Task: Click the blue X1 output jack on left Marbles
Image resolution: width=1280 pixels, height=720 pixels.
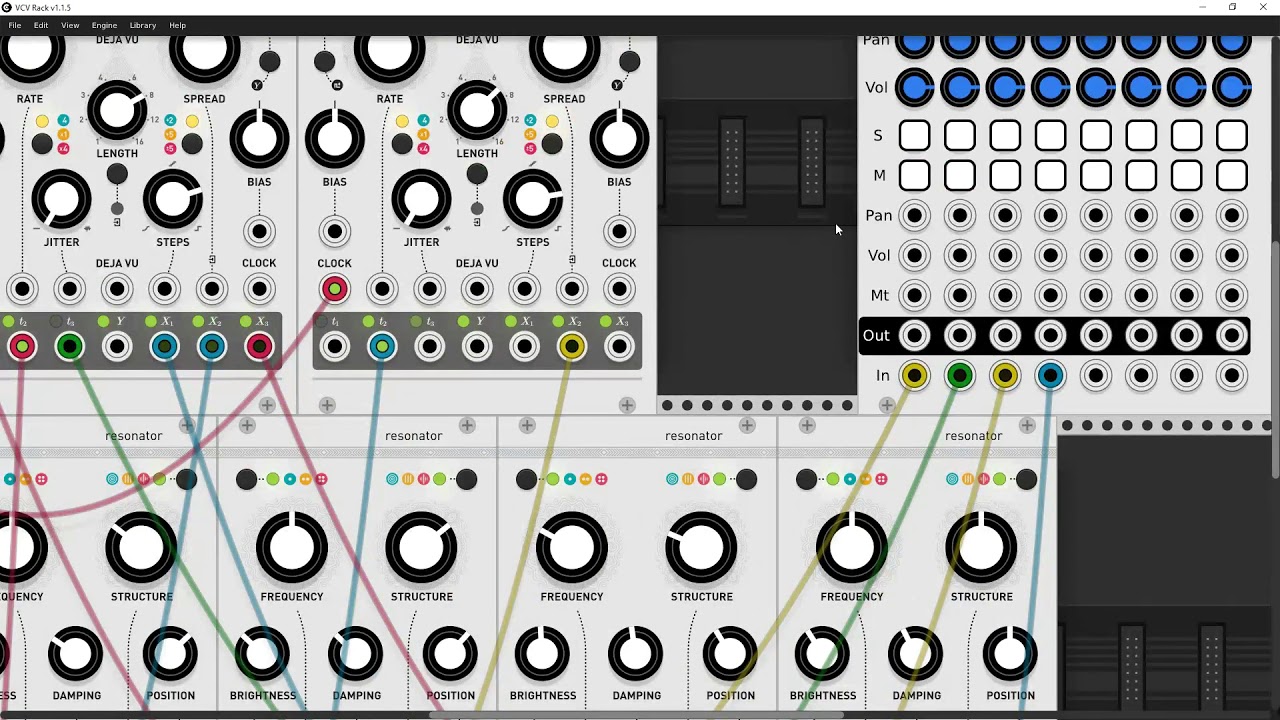Action: point(164,347)
